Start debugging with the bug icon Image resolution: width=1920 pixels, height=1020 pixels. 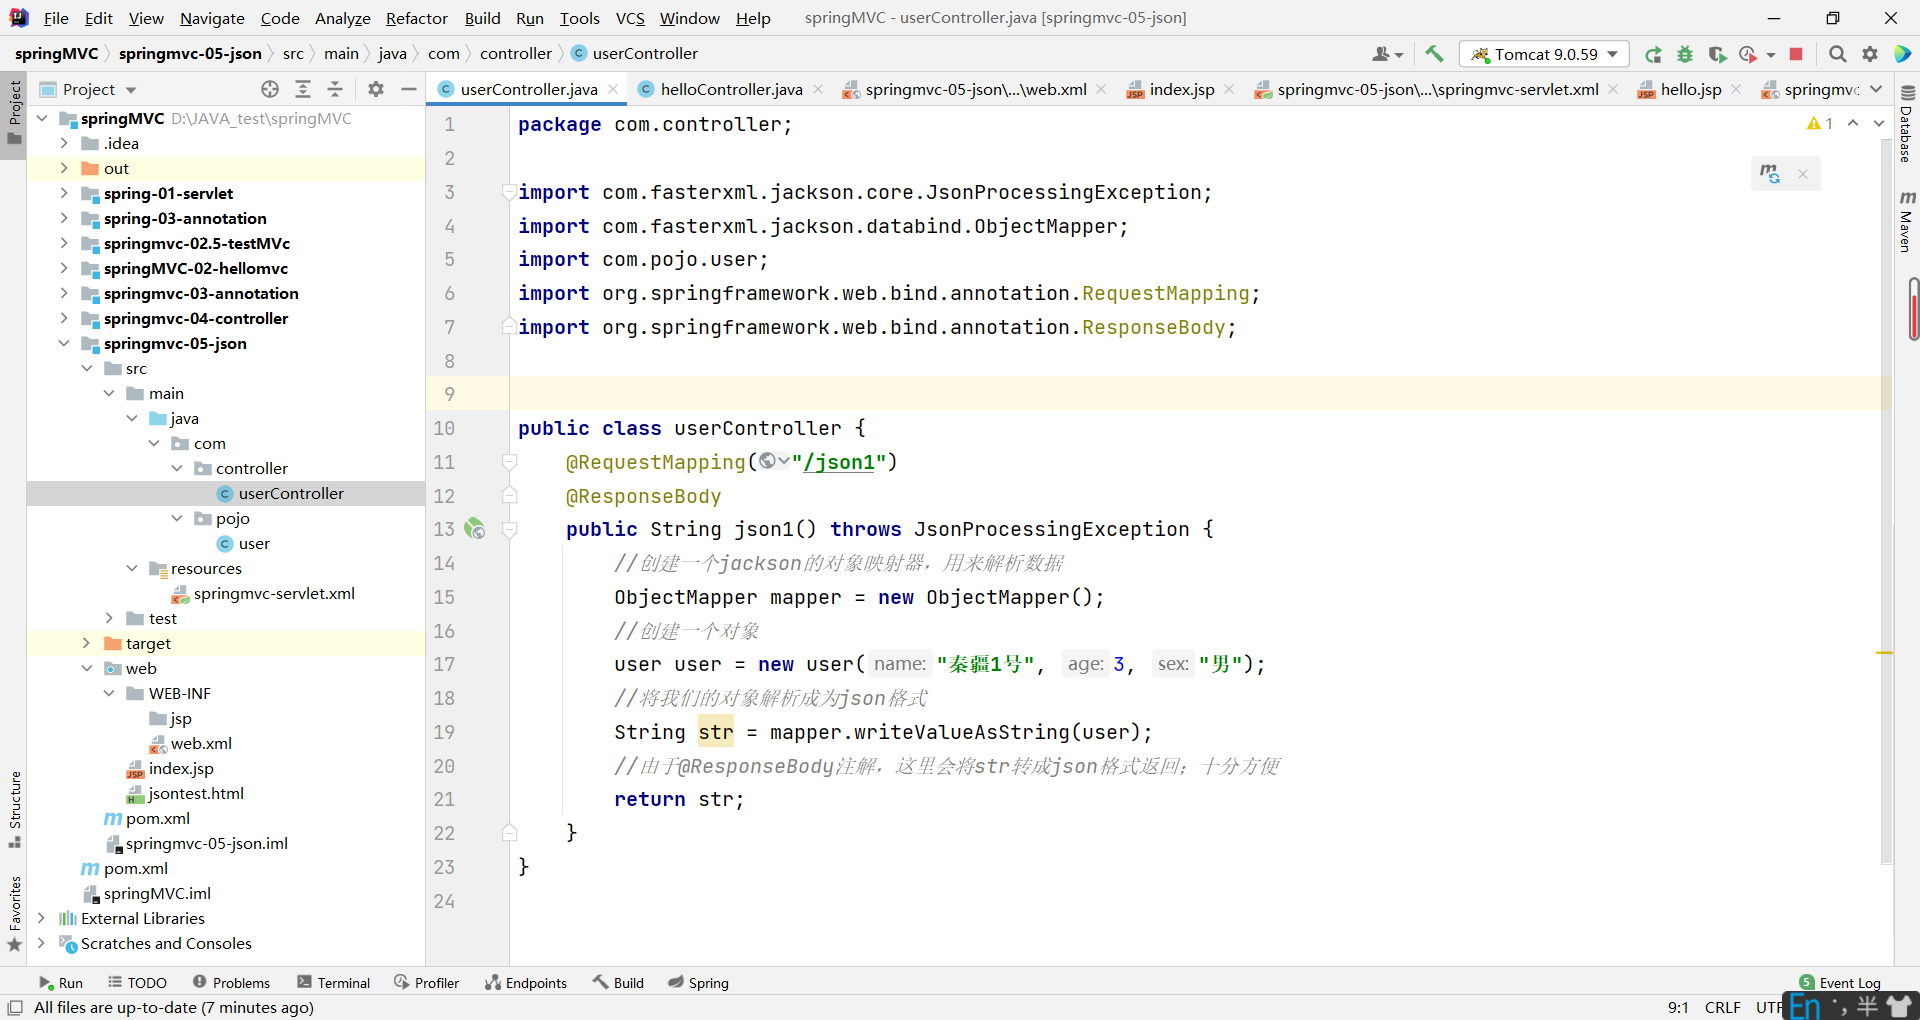coord(1685,54)
